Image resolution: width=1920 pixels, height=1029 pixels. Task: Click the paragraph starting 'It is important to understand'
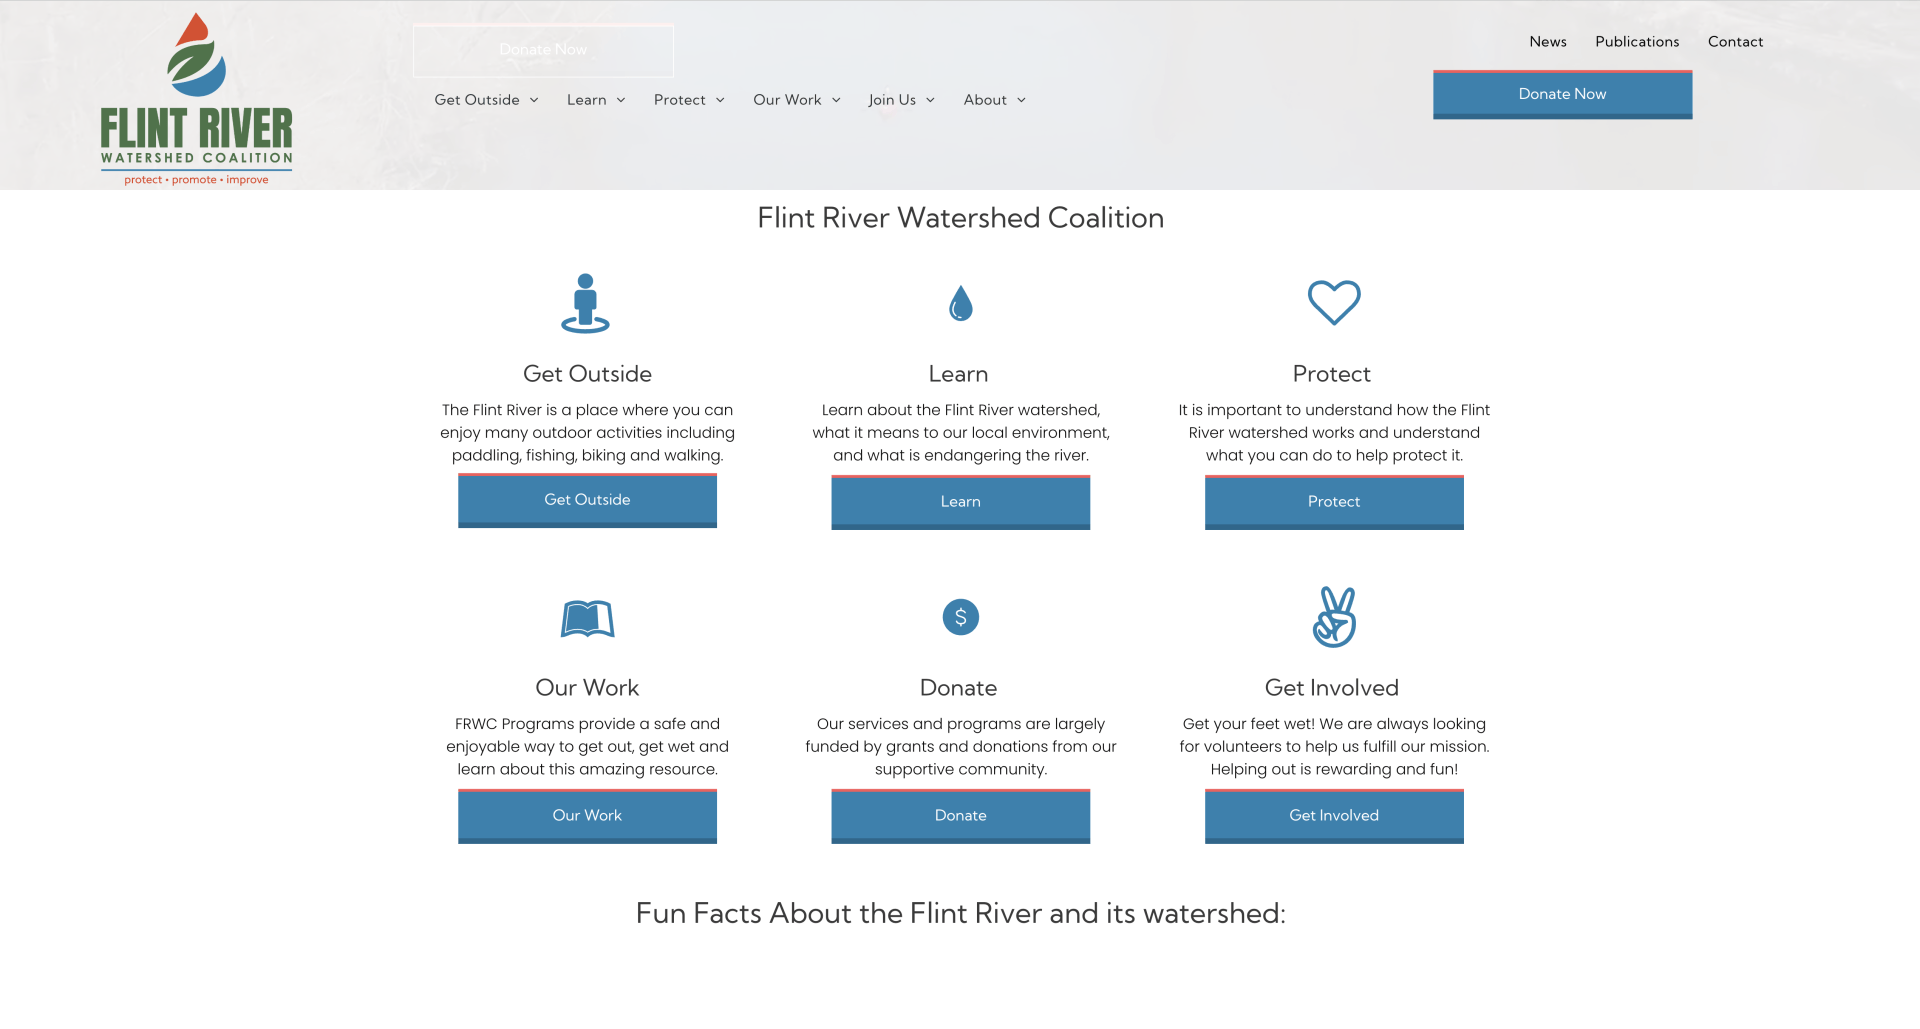coord(1334,433)
